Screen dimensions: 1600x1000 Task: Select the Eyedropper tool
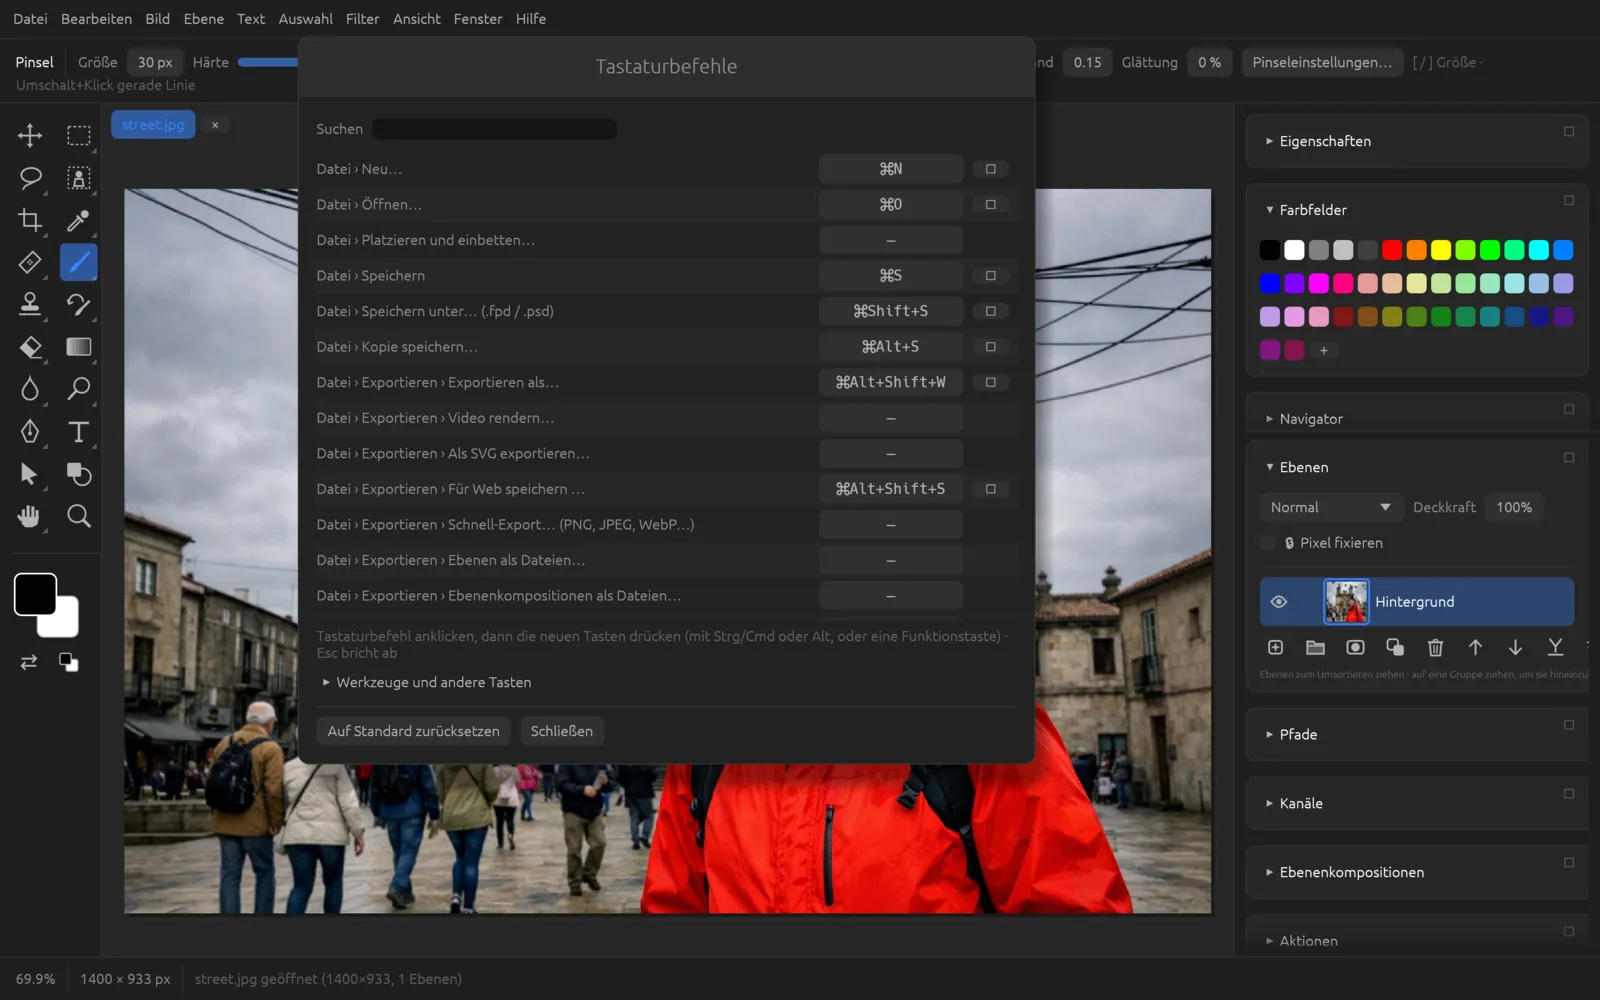(78, 220)
